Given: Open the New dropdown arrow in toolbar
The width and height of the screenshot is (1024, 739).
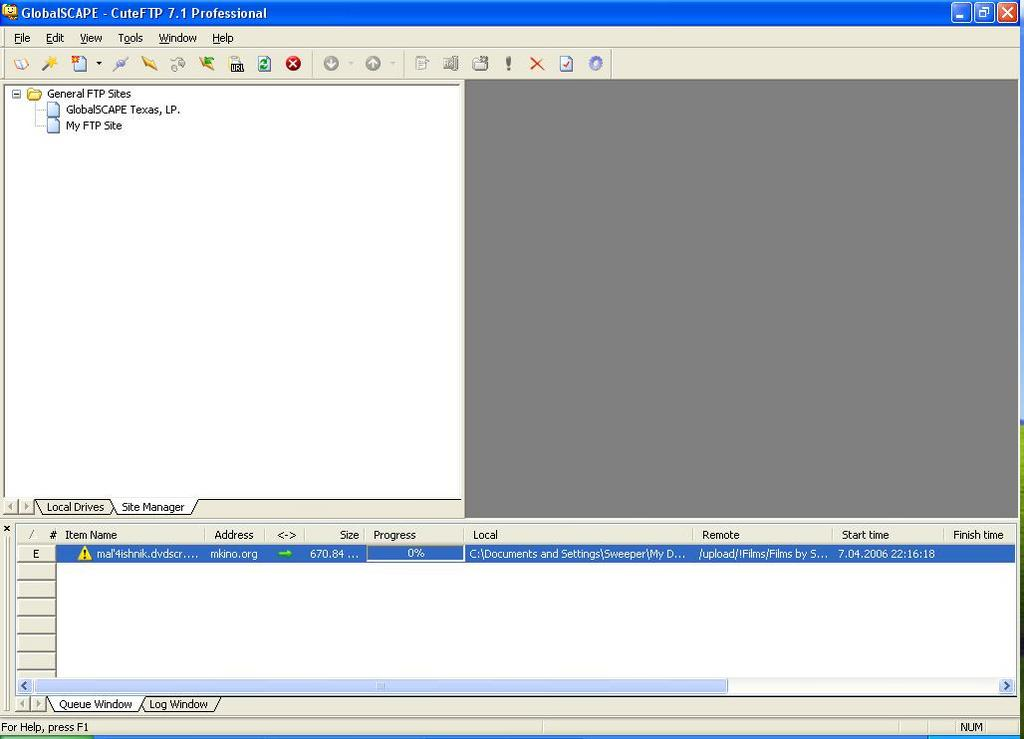Looking at the screenshot, I should tap(99, 64).
